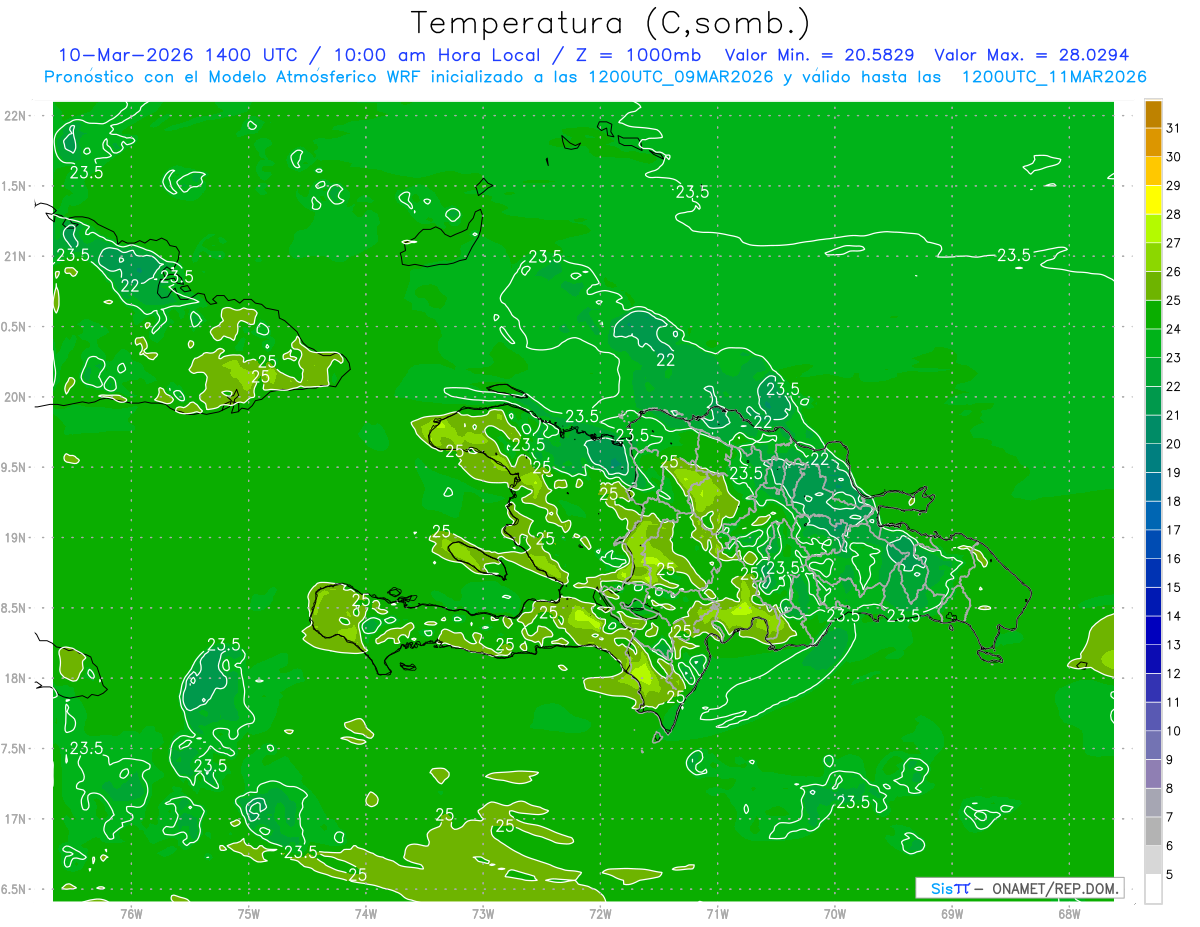Click the "7" color scale label
1200x927 pixels.
[x=1170, y=818]
